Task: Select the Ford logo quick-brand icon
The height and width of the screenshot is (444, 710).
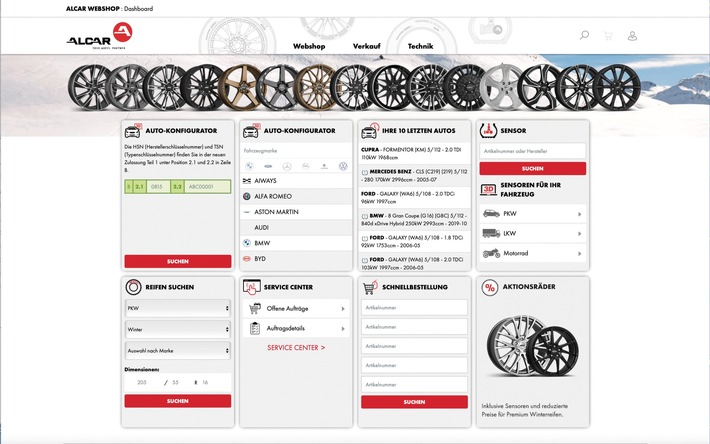Action: [x=268, y=166]
